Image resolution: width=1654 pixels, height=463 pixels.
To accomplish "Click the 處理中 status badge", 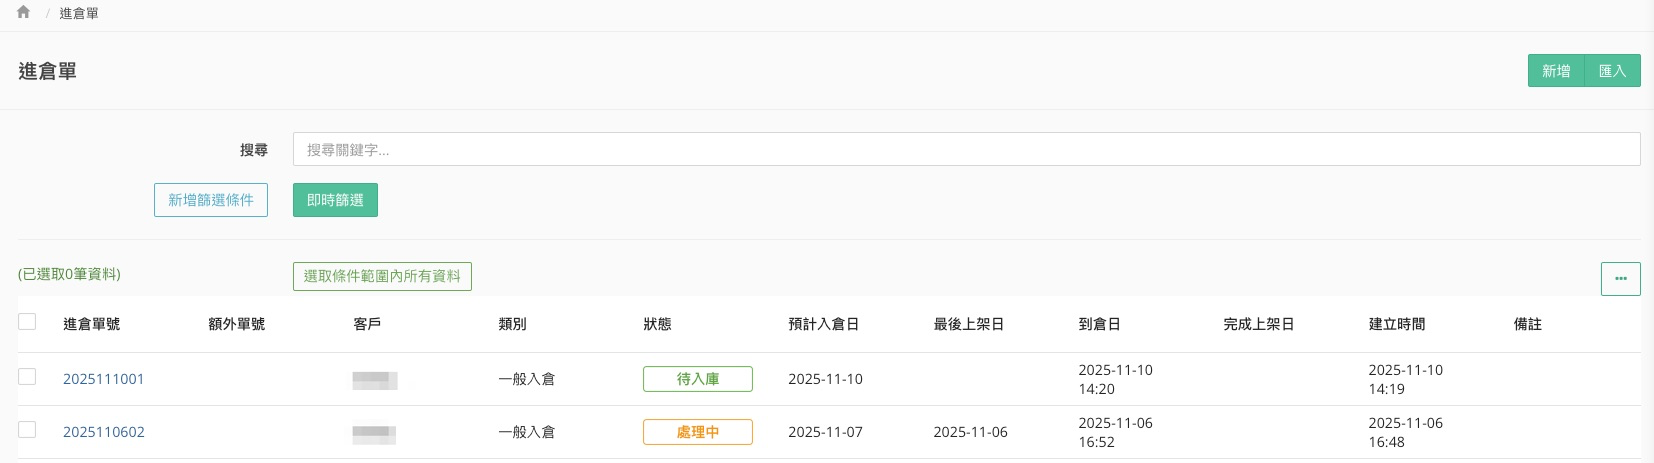I will [x=698, y=432].
